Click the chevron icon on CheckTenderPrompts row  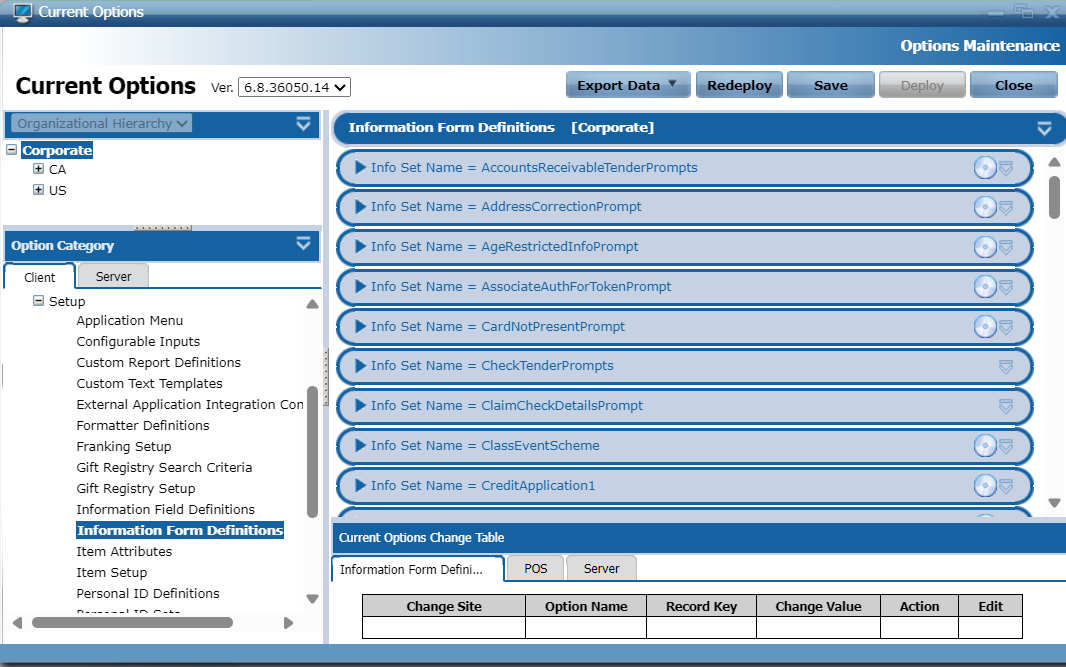point(1006,367)
